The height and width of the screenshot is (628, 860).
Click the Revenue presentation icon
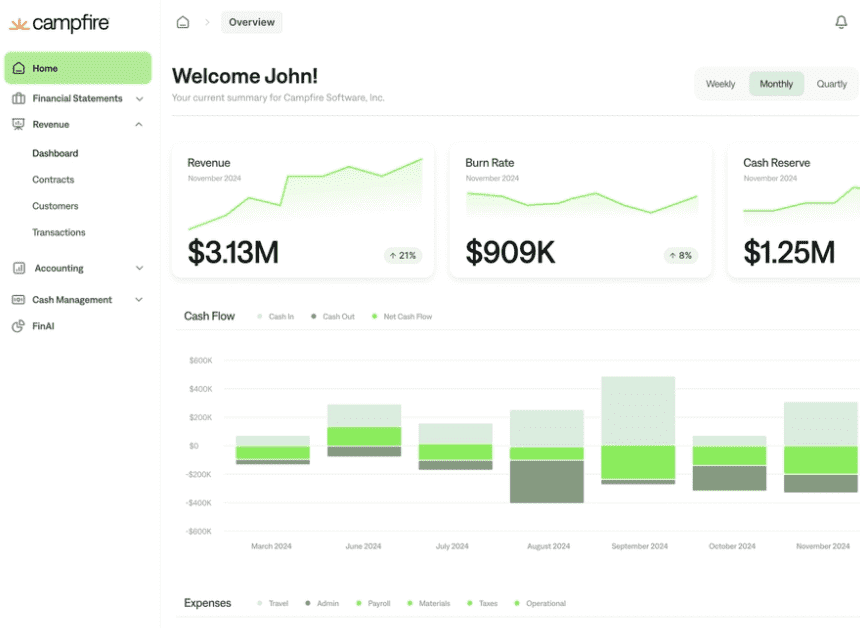click(18, 124)
